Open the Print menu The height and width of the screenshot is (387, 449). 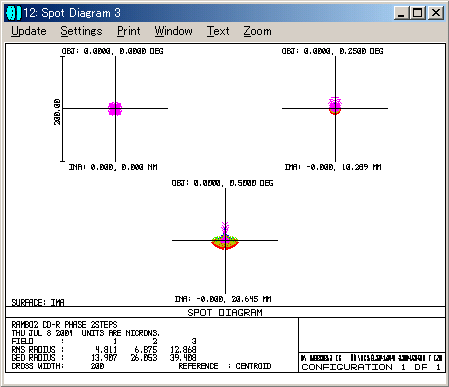129,31
